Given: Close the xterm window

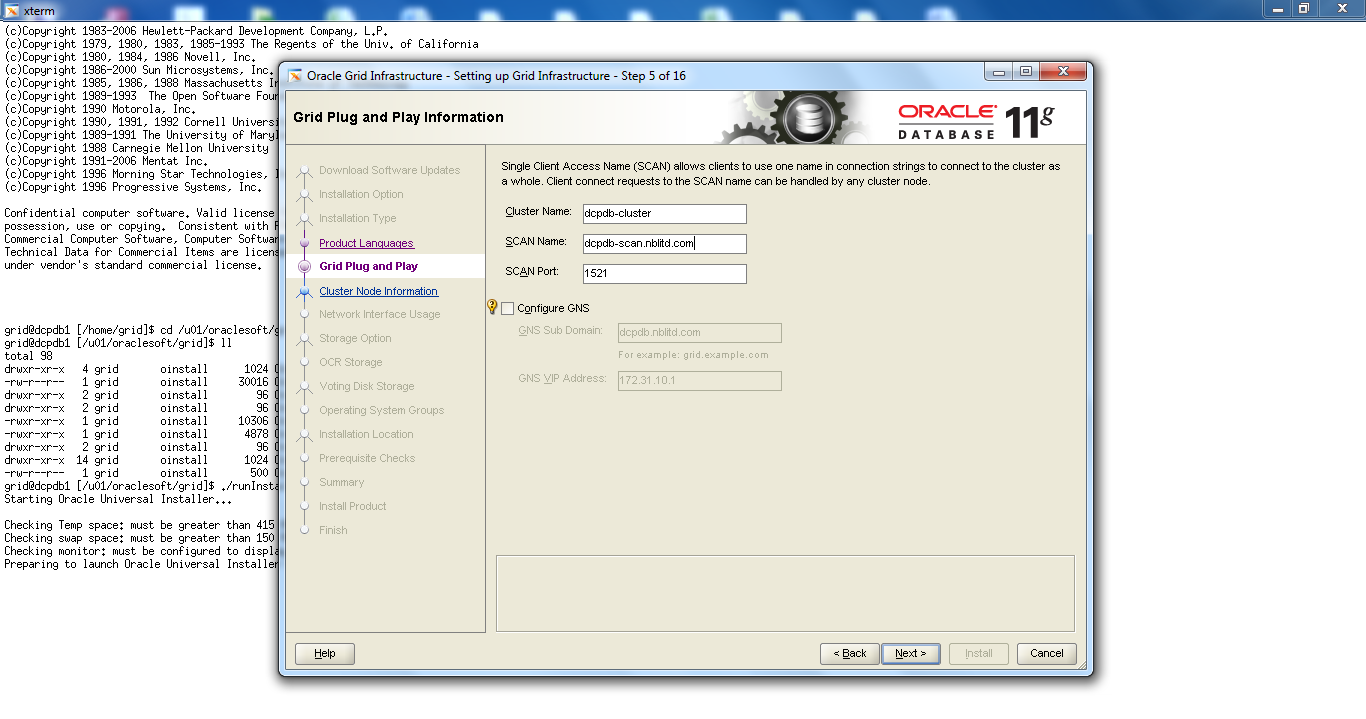Looking at the screenshot, I should tap(1340, 8).
